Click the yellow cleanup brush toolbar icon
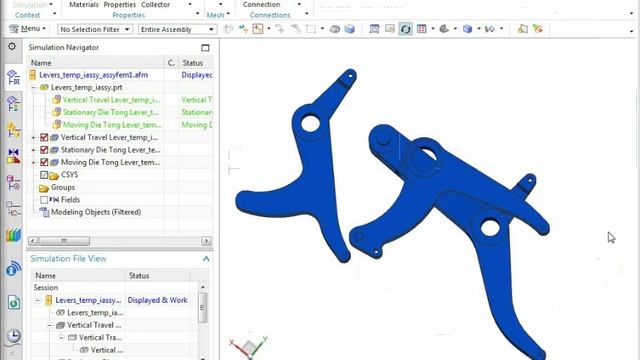Viewport: 640px width, 360px height. (x=522, y=29)
